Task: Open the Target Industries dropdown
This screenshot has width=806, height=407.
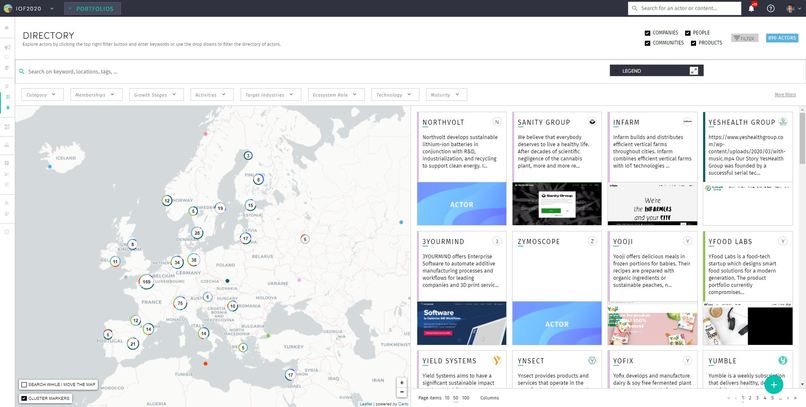Action: click(270, 95)
